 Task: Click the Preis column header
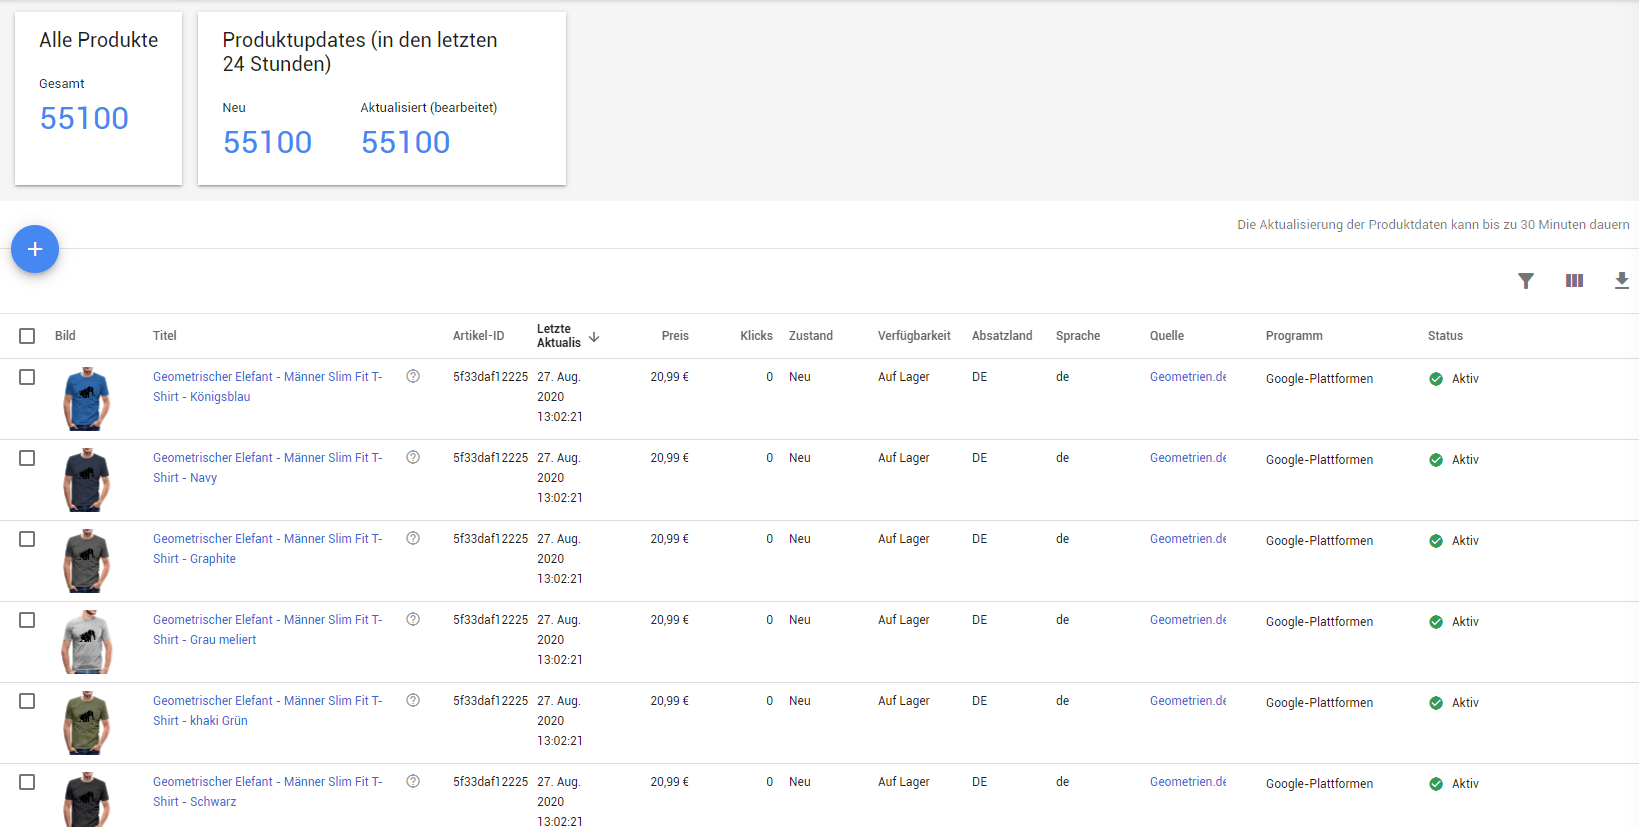pos(675,336)
